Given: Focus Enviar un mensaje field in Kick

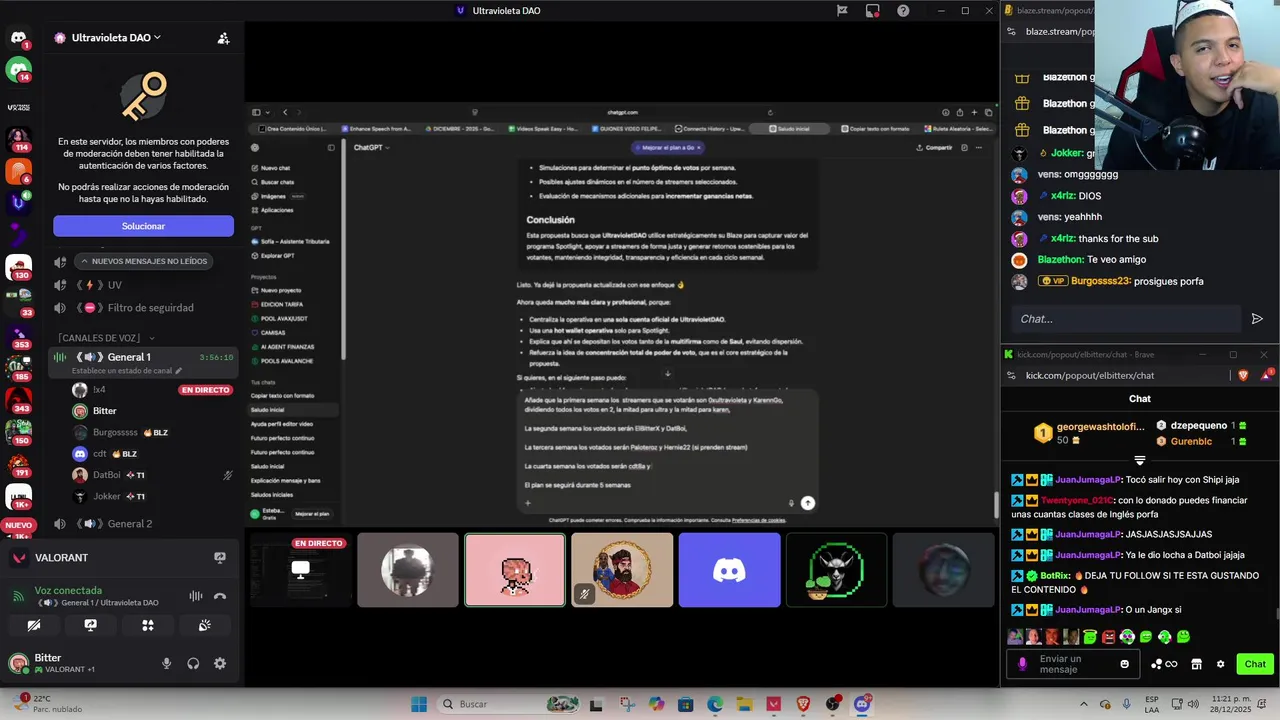Looking at the screenshot, I should point(1074,664).
